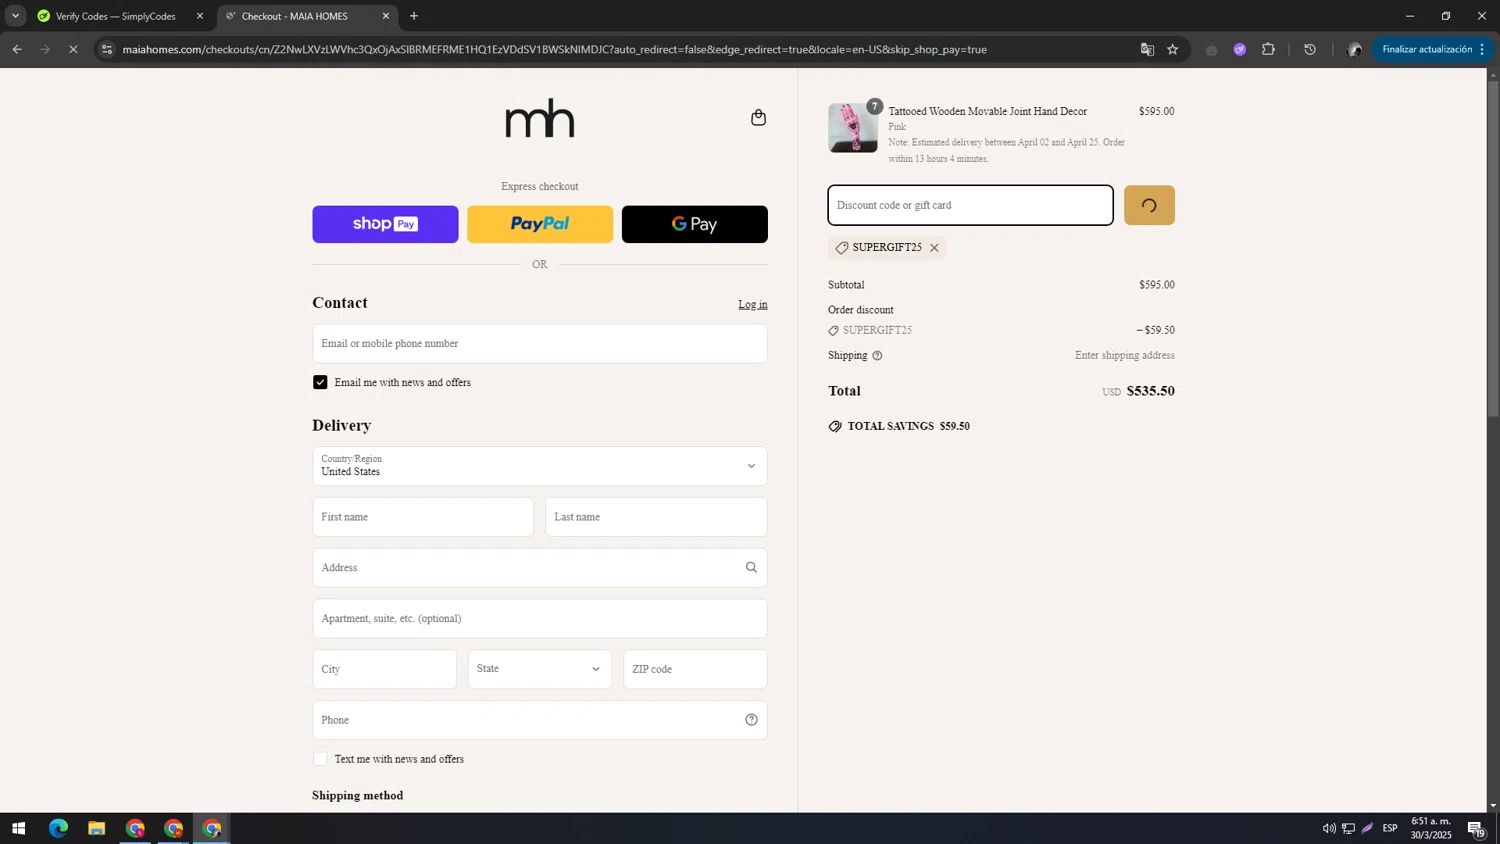The width and height of the screenshot is (1500, 844).
Task: Select the Checkout MAIA HOMES tab
Action: [307, 16]
